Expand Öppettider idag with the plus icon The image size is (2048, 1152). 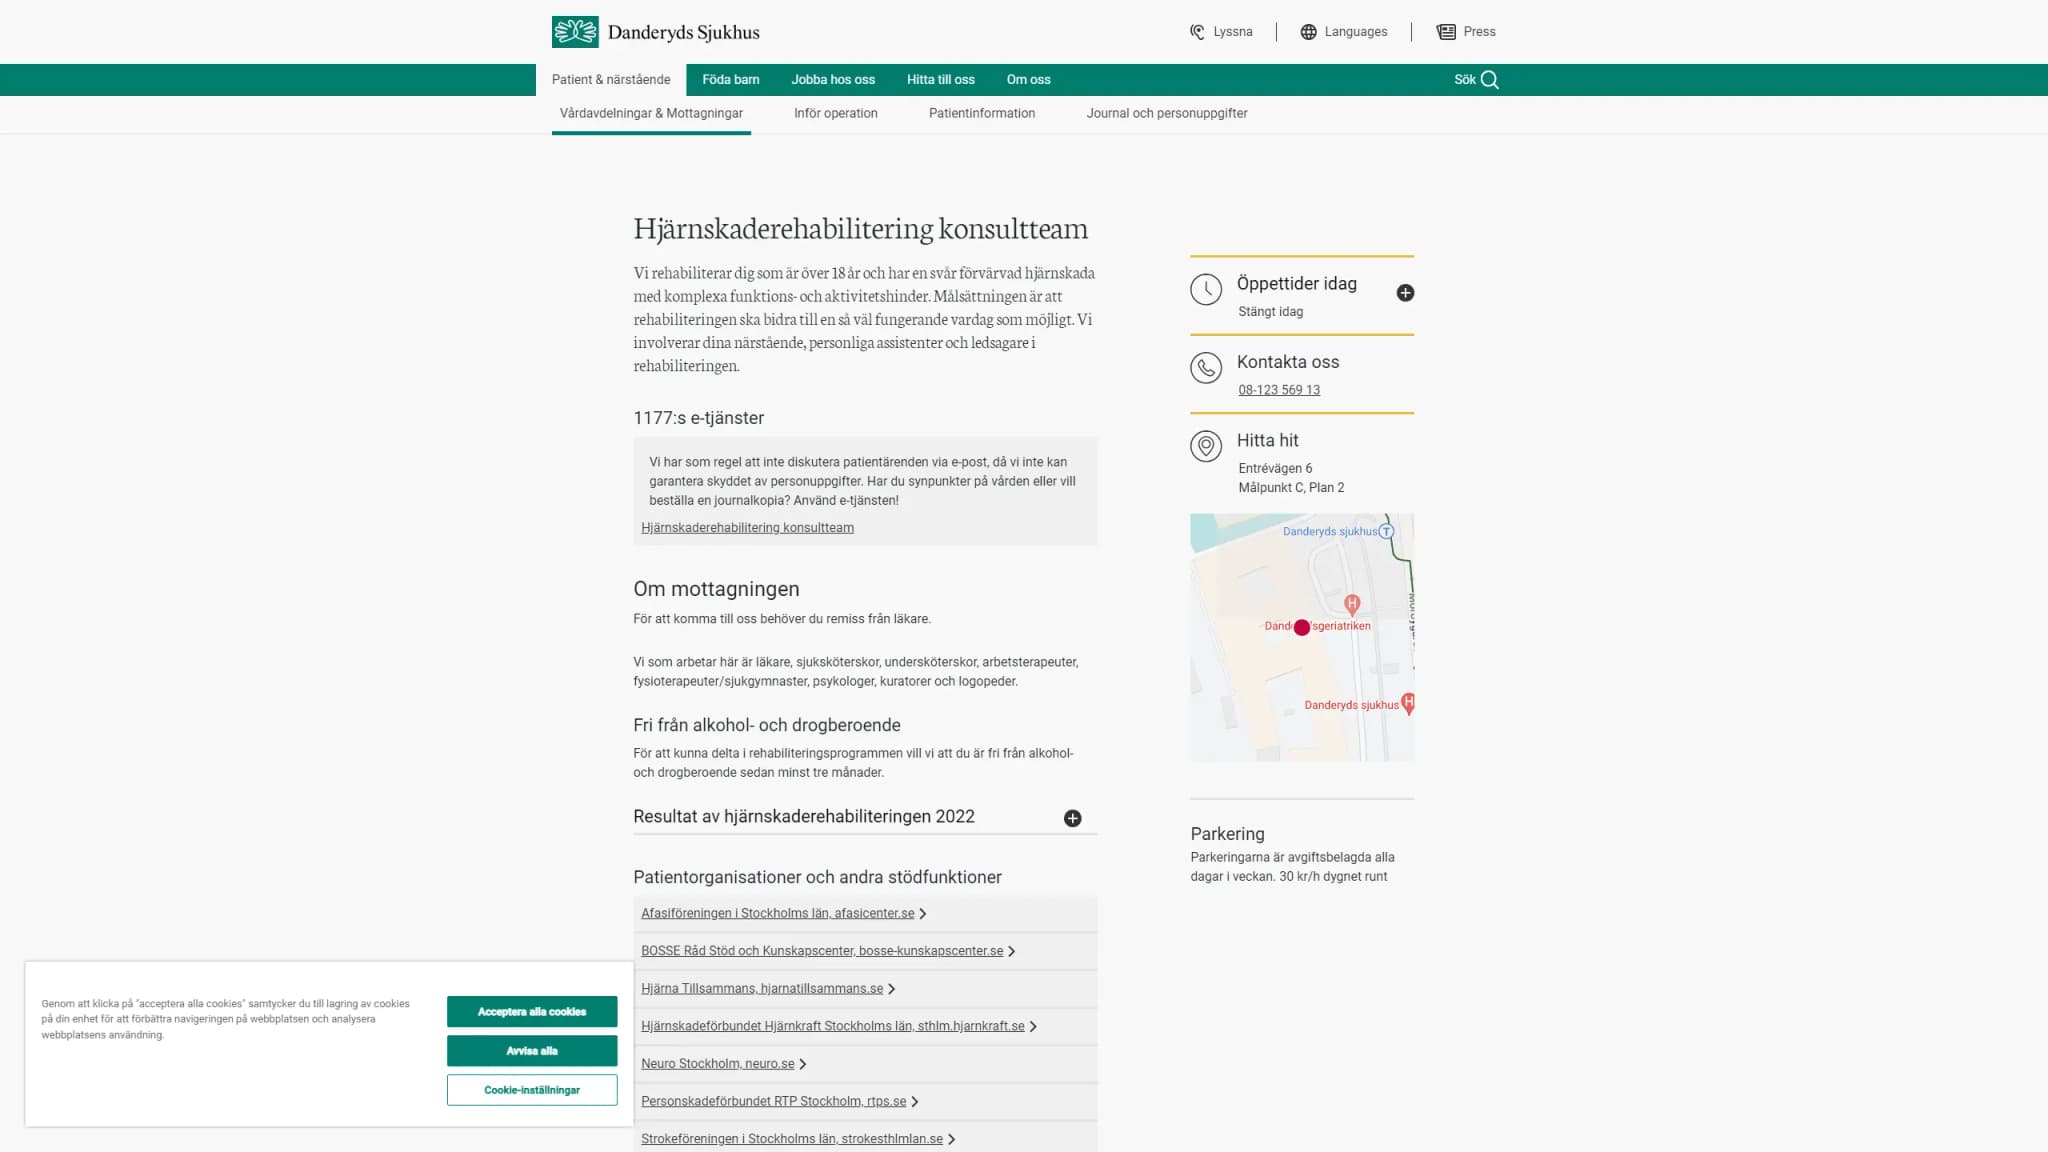point(1405,293)
